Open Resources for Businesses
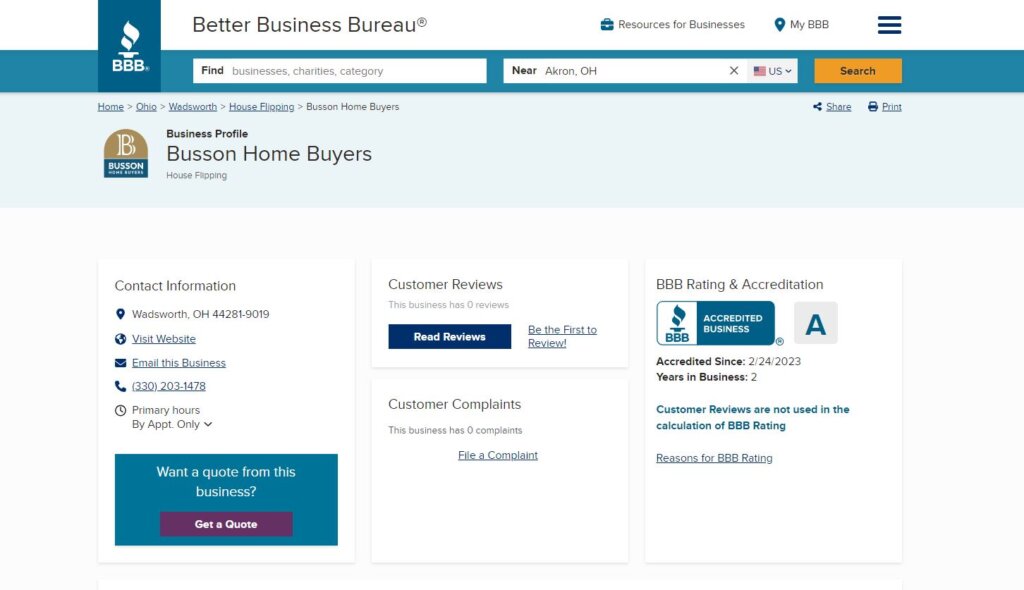Viewport: 1024px width, 590px height. pyautogui.click(x=673, y=25)
